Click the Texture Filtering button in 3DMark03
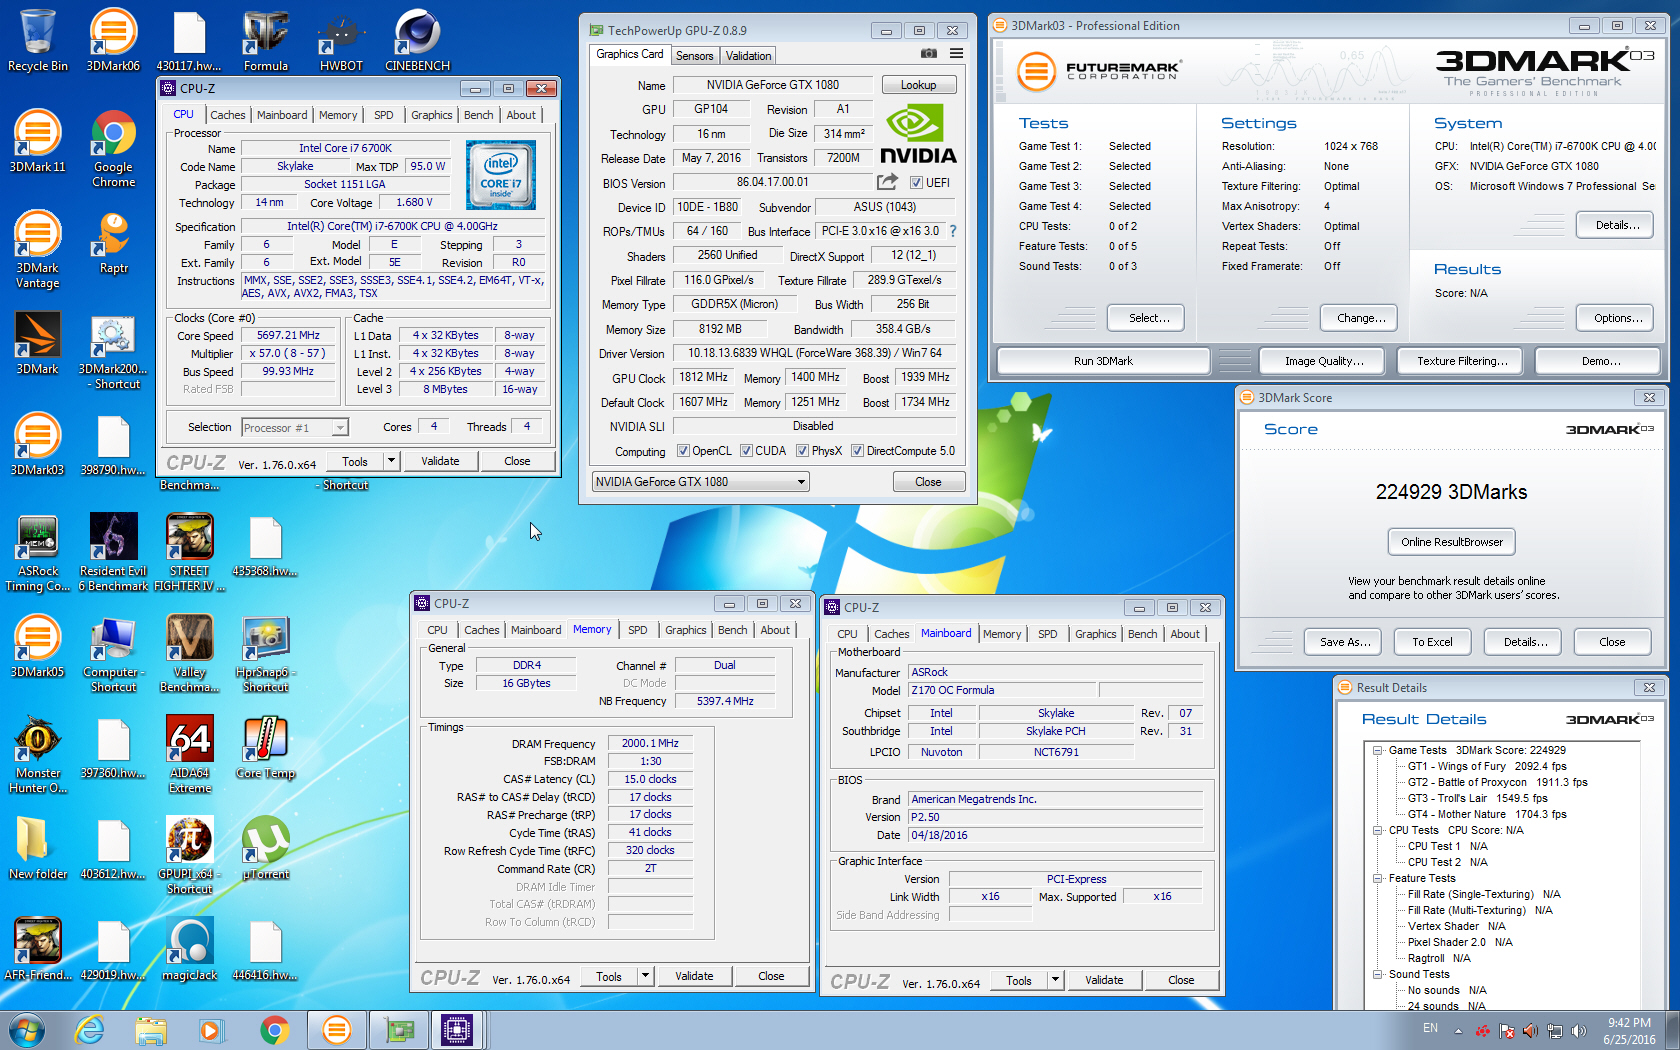Viewport: 1680px width, 1050px height. click(1462, 361)
